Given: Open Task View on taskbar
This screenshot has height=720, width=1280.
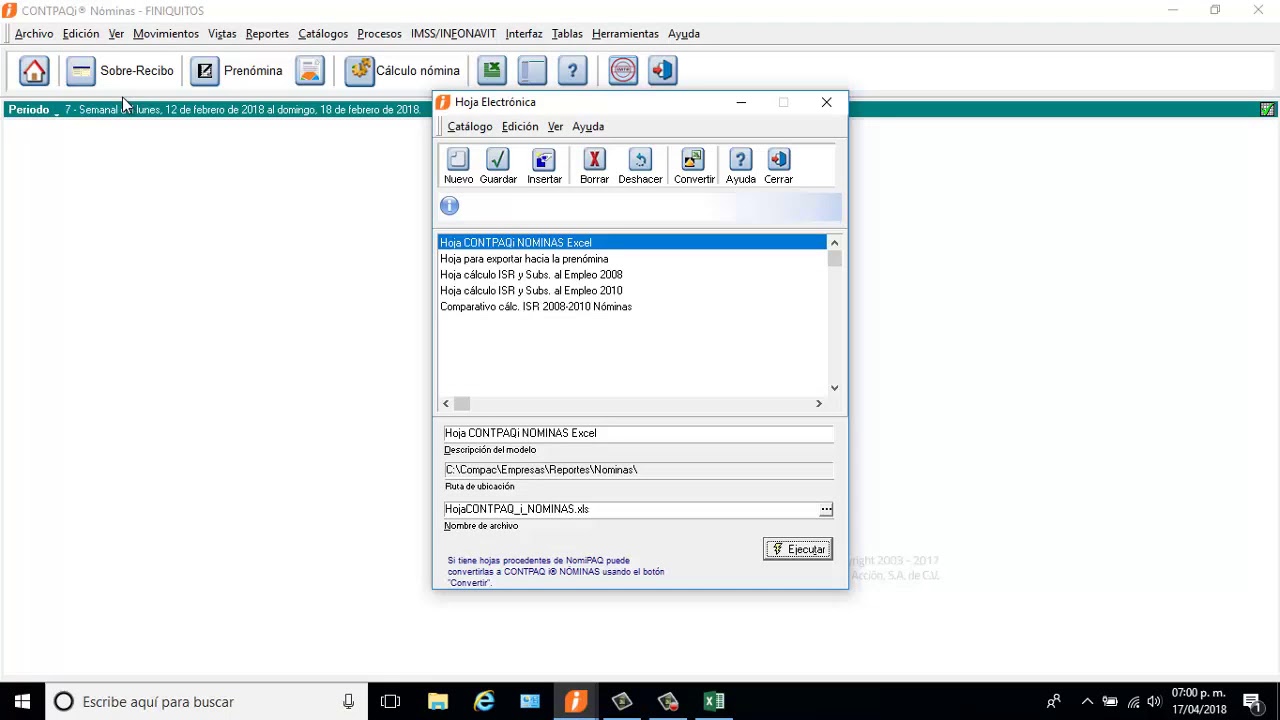Looking at the screenshot, I should click(x=391, y=702).
